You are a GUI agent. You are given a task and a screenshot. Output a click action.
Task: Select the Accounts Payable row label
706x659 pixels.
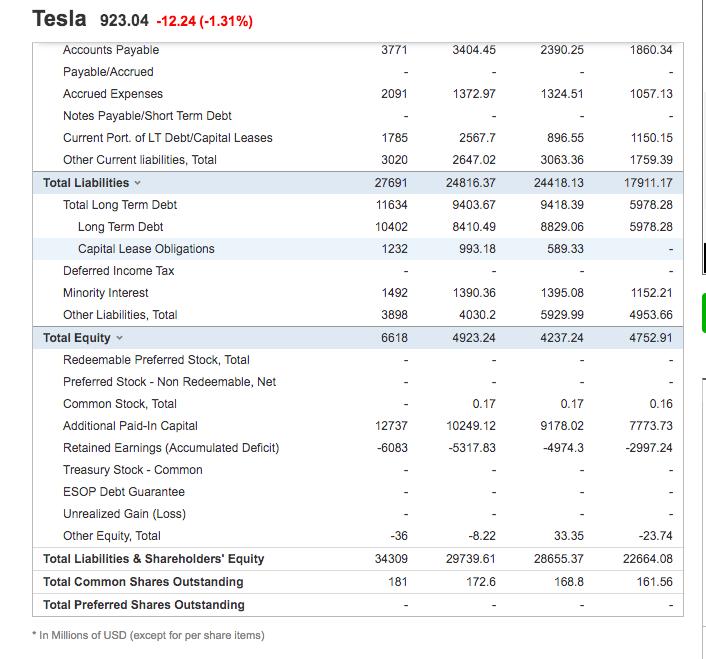pos(111,50)
